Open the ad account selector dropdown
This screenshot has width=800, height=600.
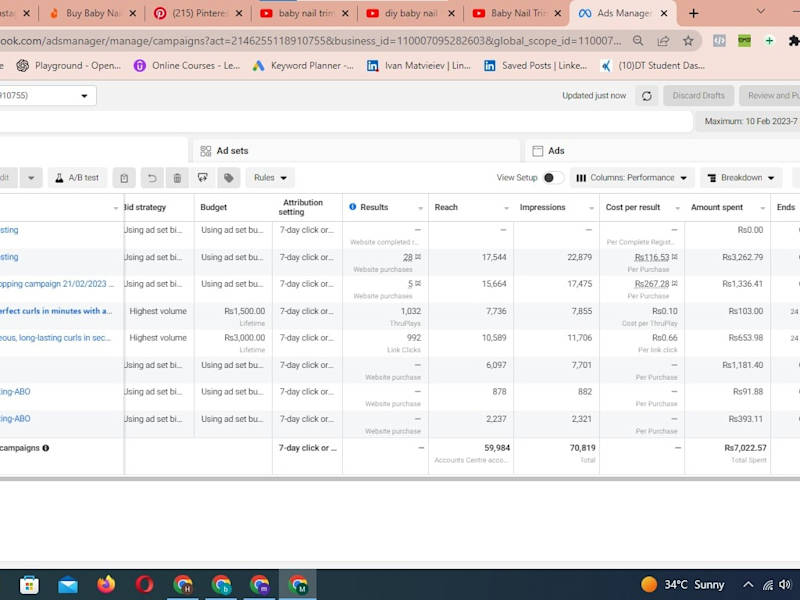pyautogui.click(x=47, y=96)
